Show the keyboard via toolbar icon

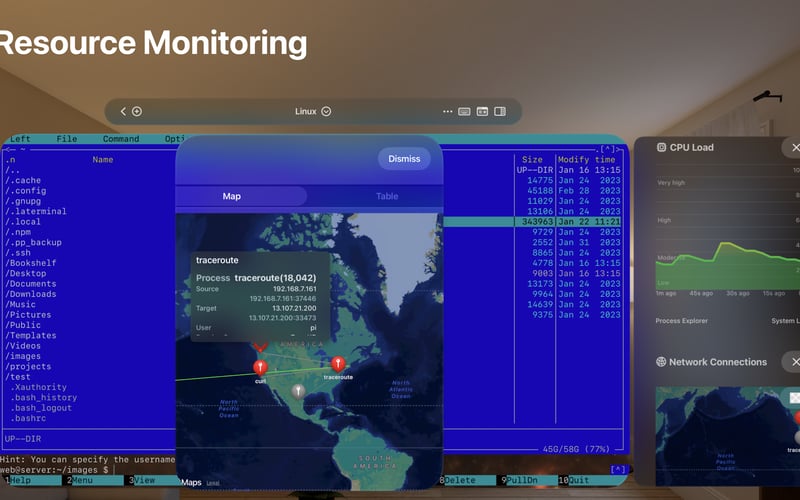(464, 111)
